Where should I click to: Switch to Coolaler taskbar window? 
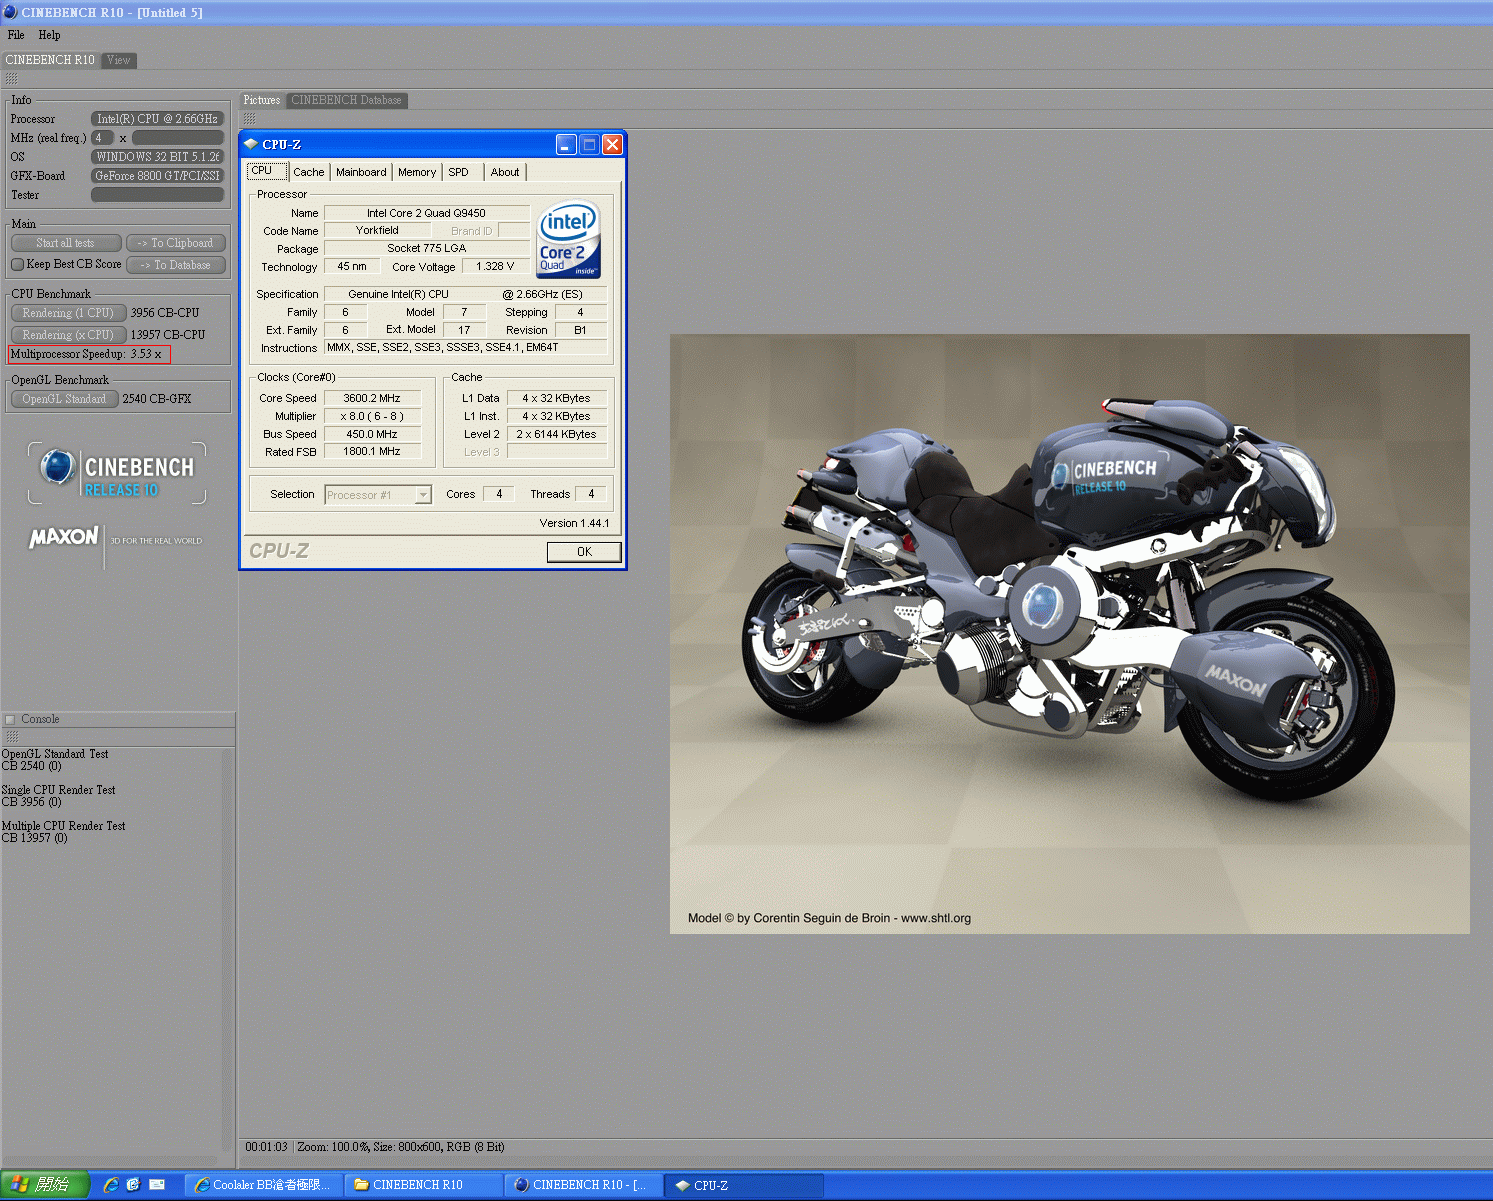[264, 1185]
